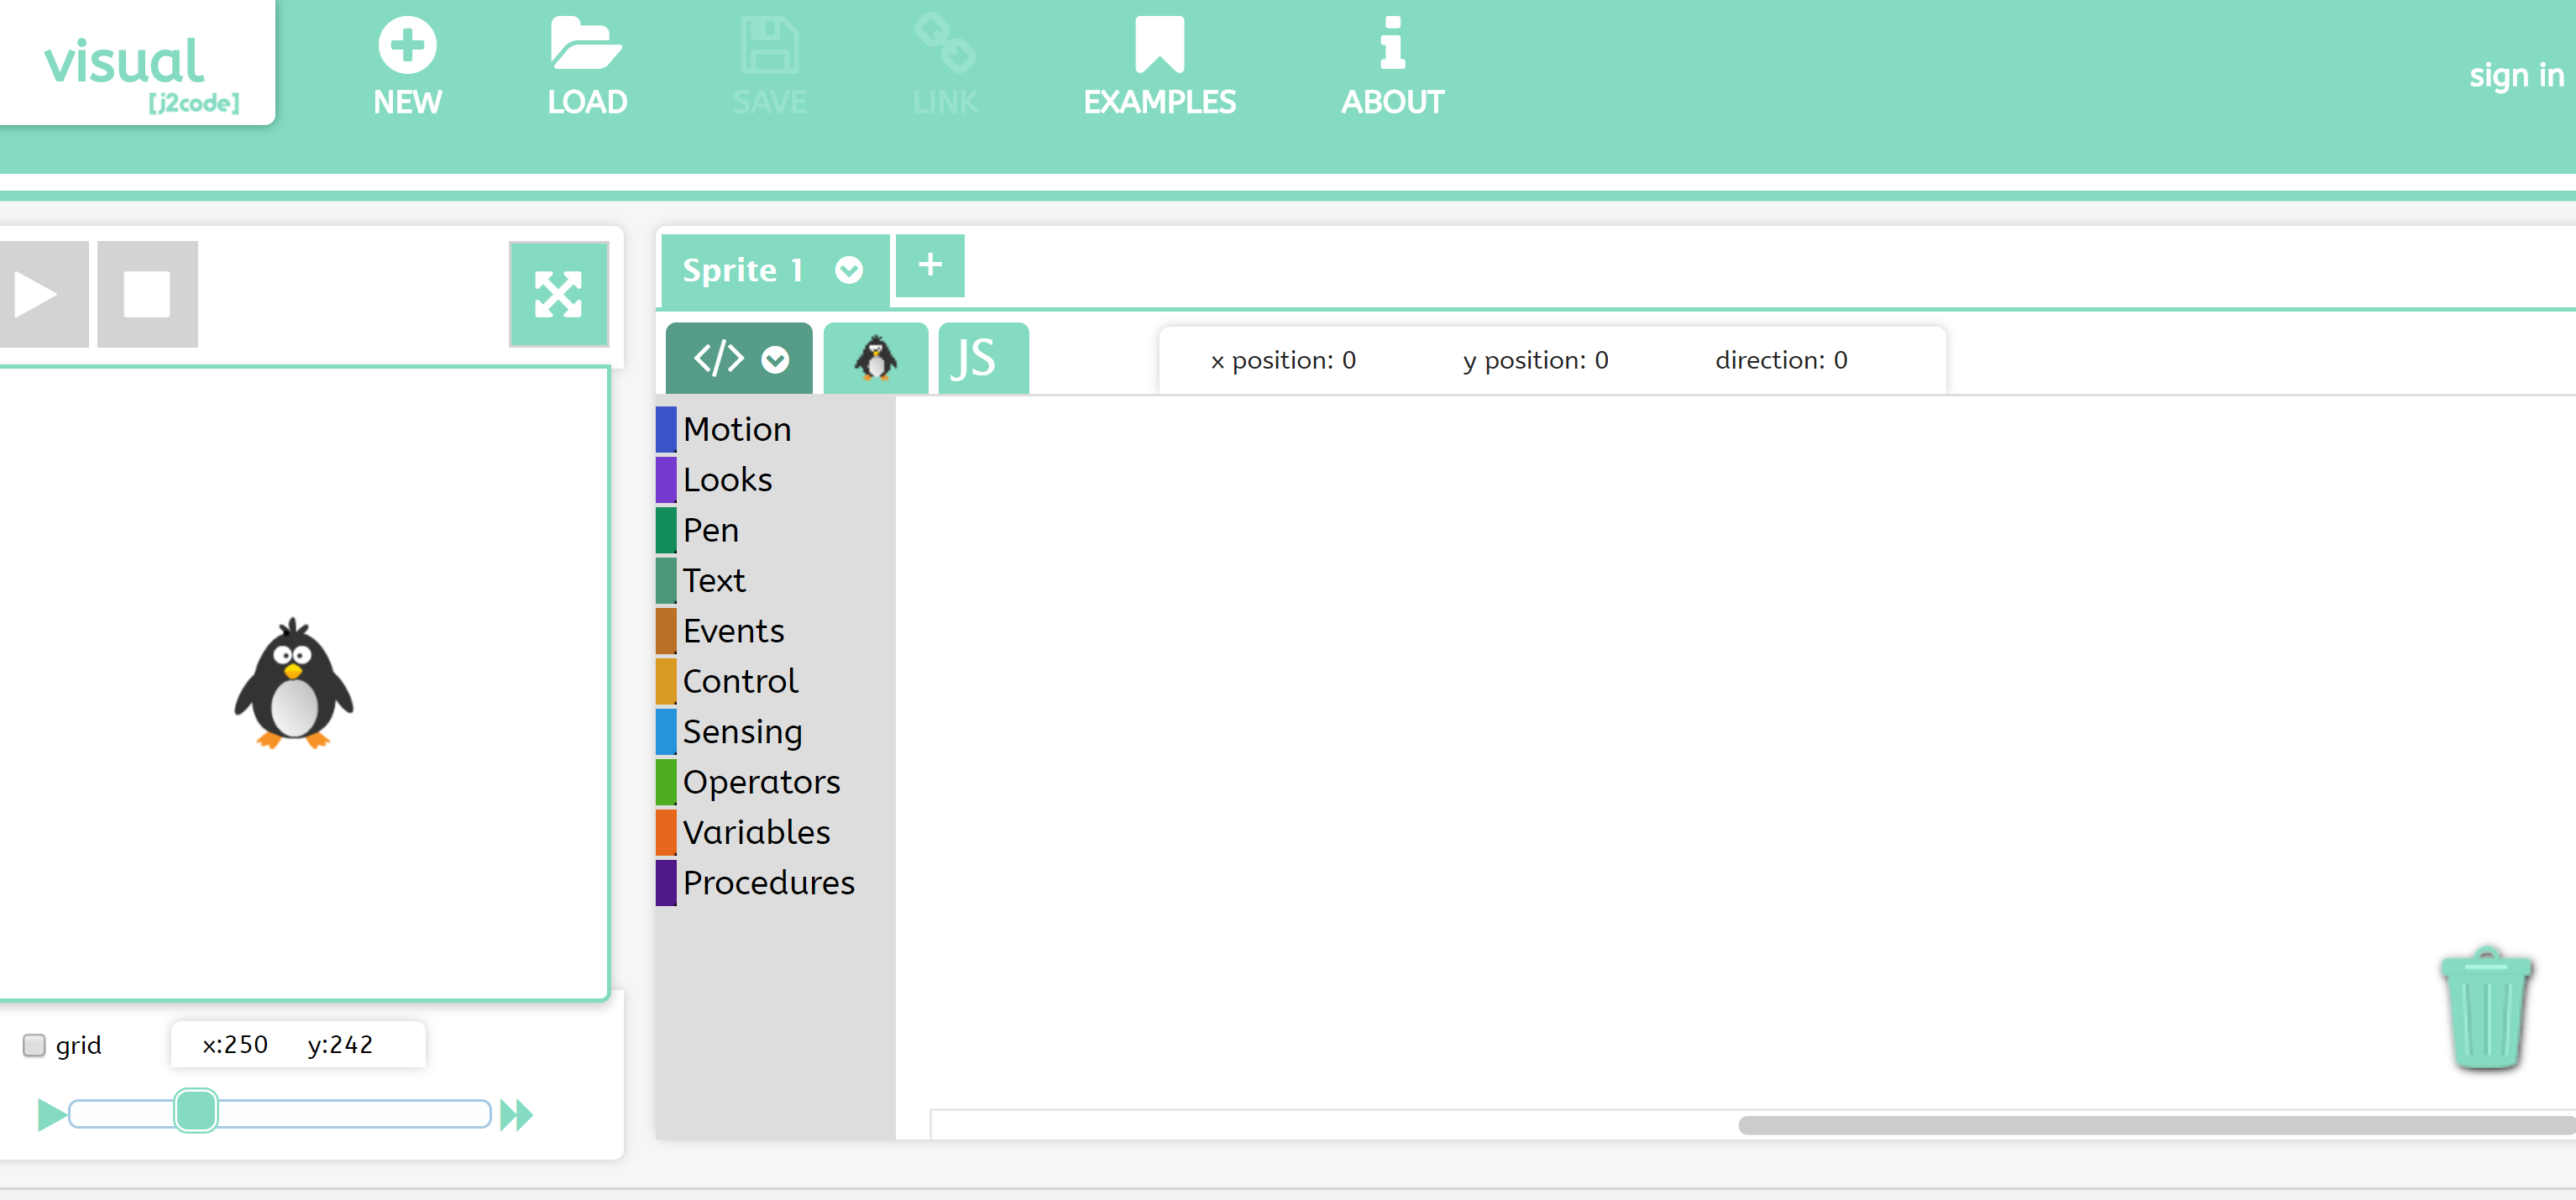Run the project with the play button

coord(42,294)
